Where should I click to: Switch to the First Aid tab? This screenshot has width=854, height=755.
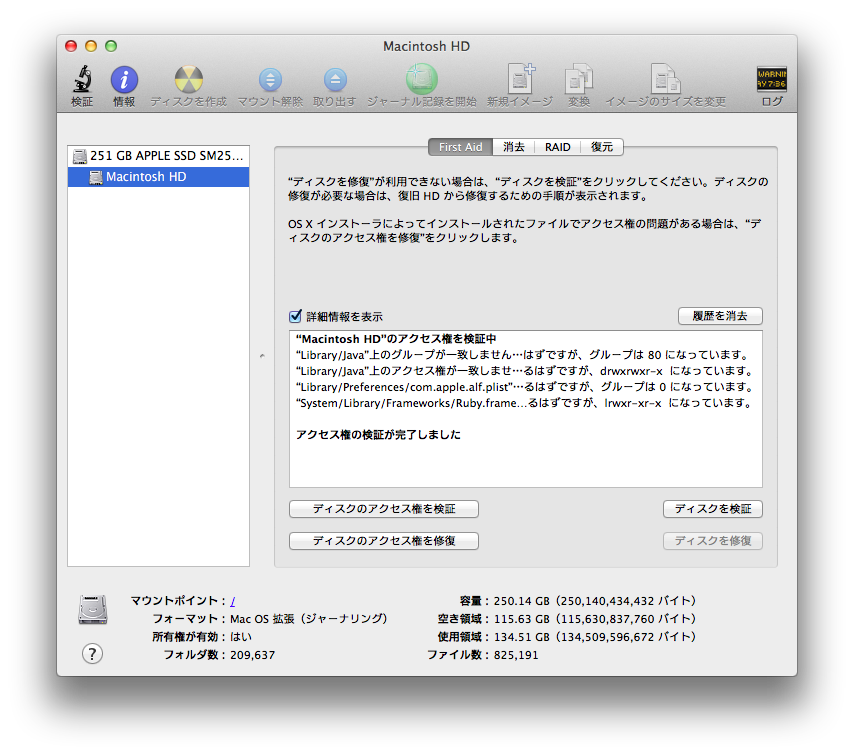click(461, 147)
